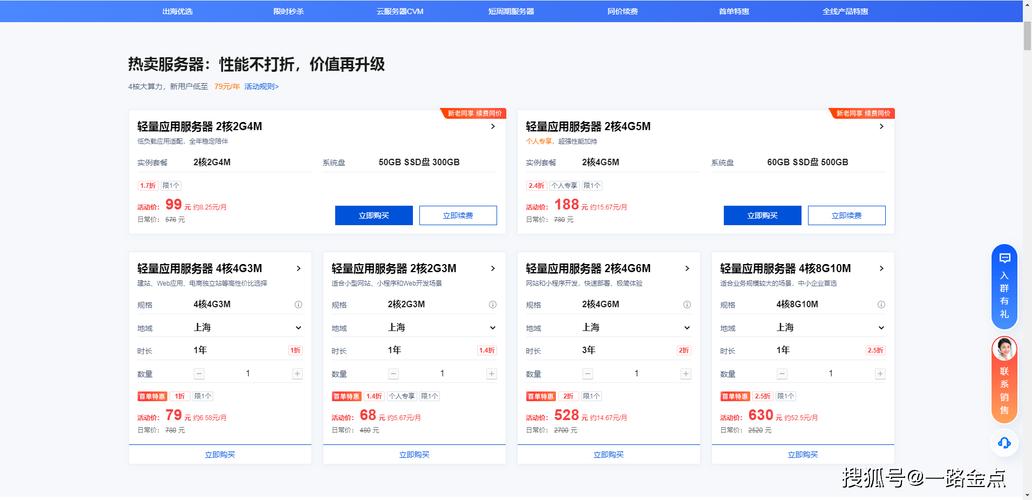
Task: Select the 限时秒杀 tab
Action: pyautogui.click(x=288, y=11)
